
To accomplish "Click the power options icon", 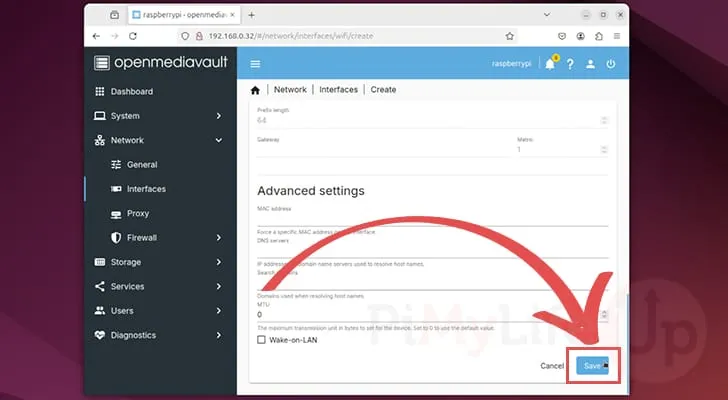I will [611, 64].
